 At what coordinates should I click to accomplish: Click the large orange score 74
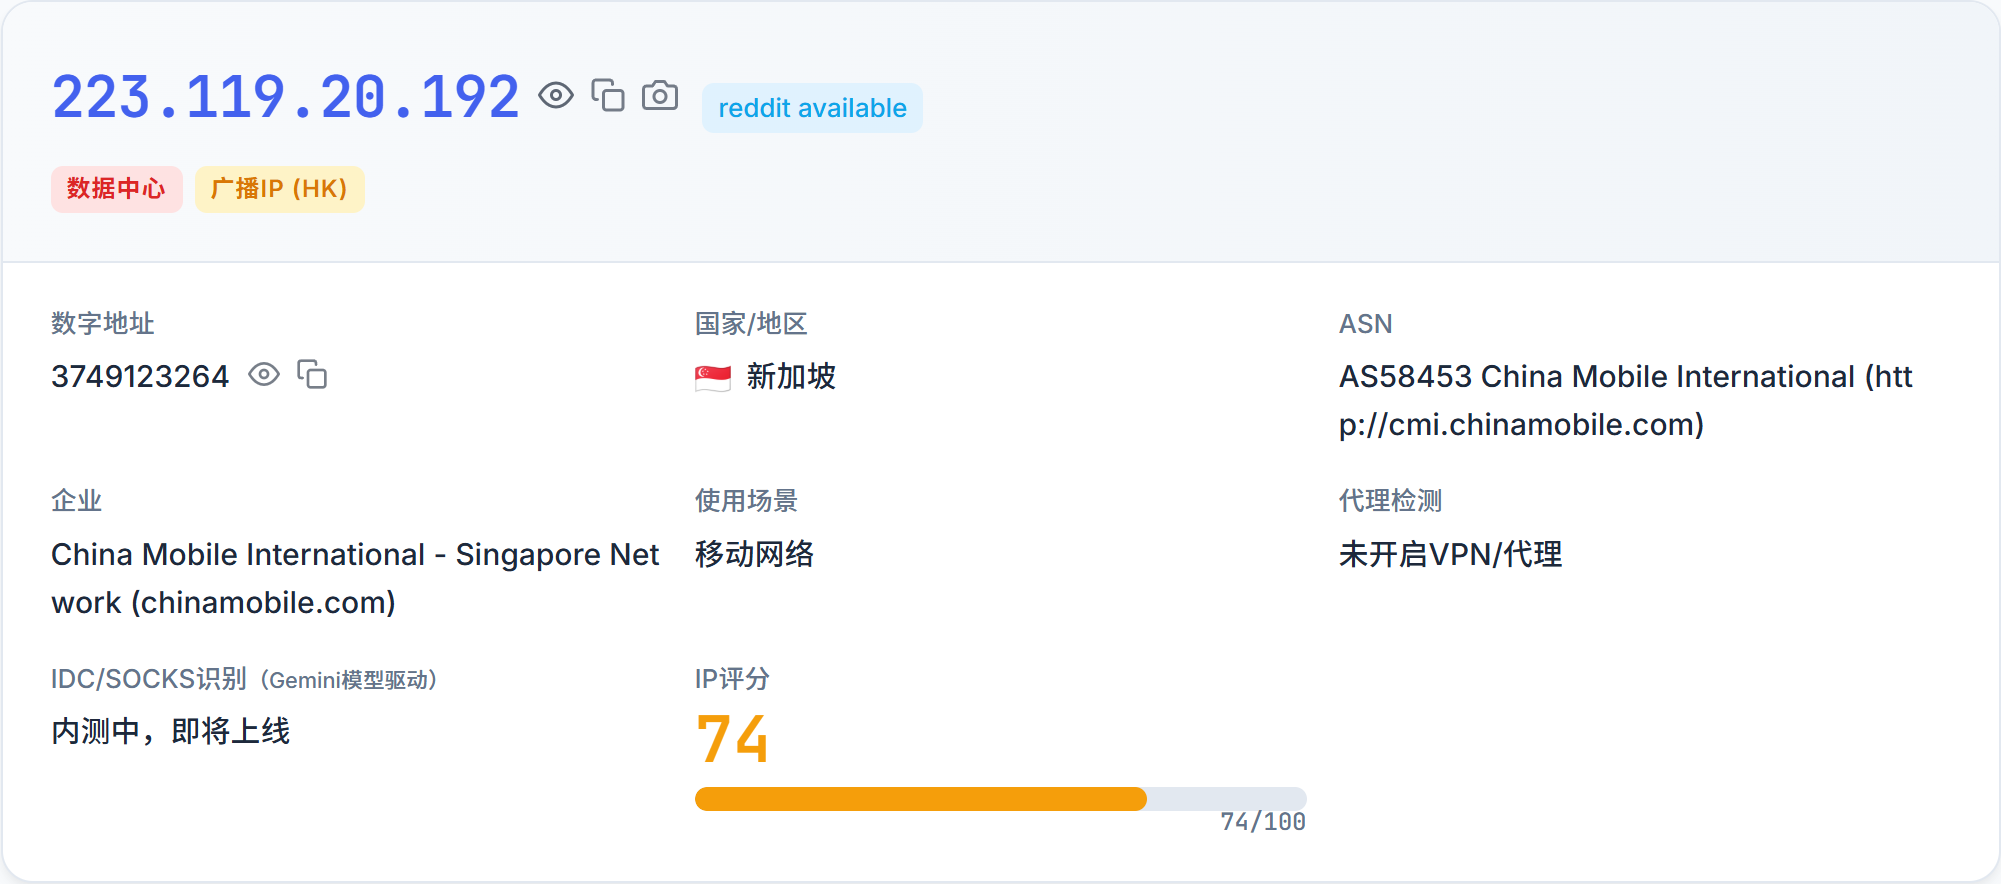tap(732, 740)
